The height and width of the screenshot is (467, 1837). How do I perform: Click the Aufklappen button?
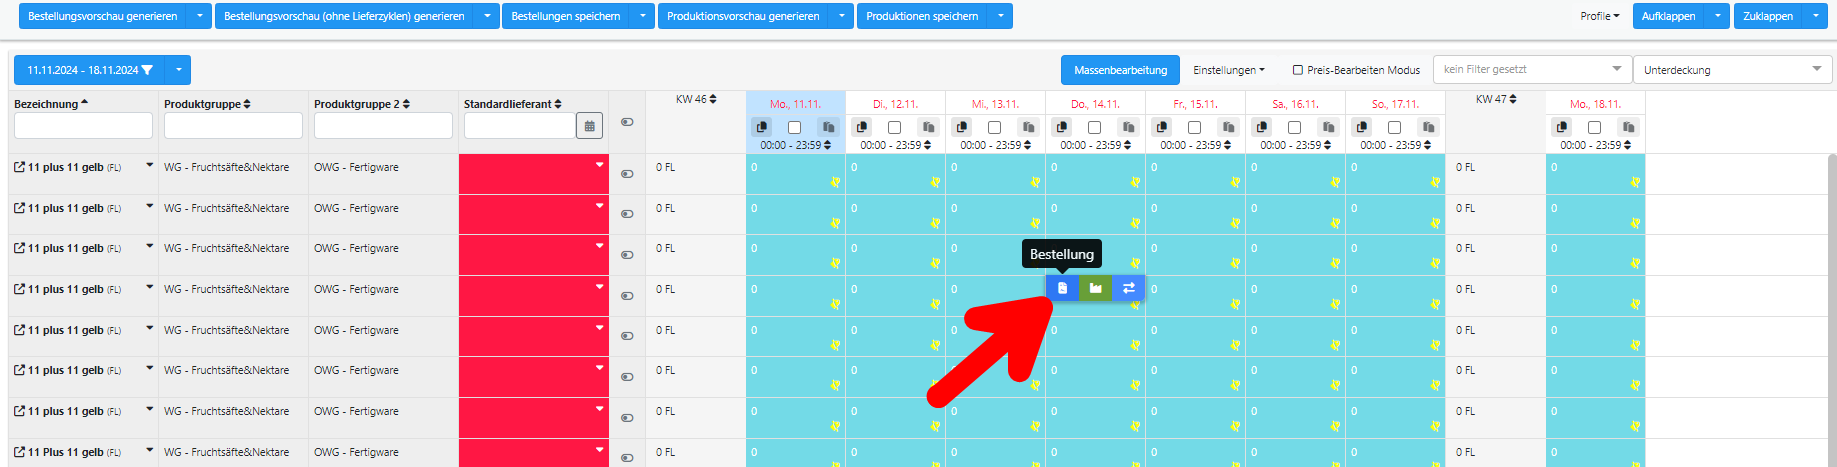point(1669,16)
